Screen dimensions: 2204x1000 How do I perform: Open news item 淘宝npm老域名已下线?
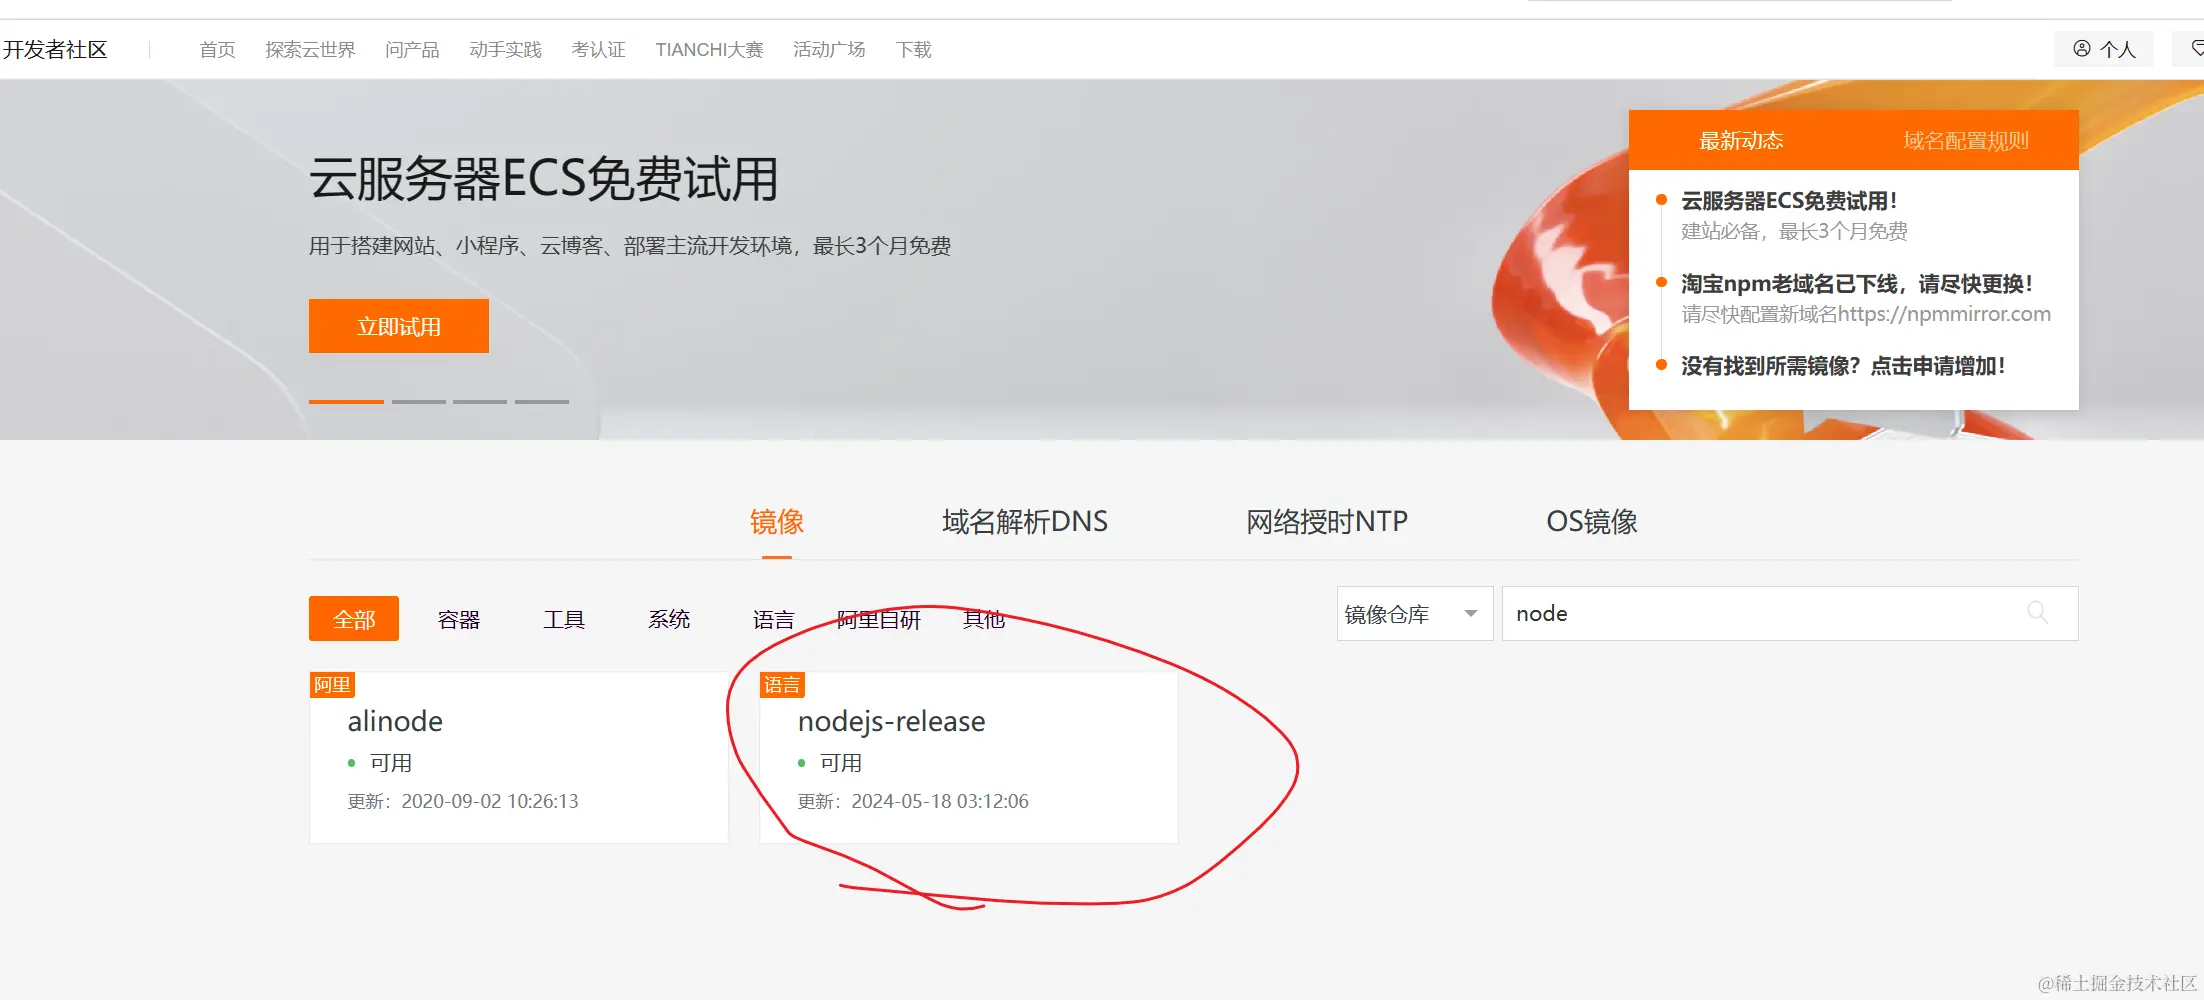pos(1857,284)
